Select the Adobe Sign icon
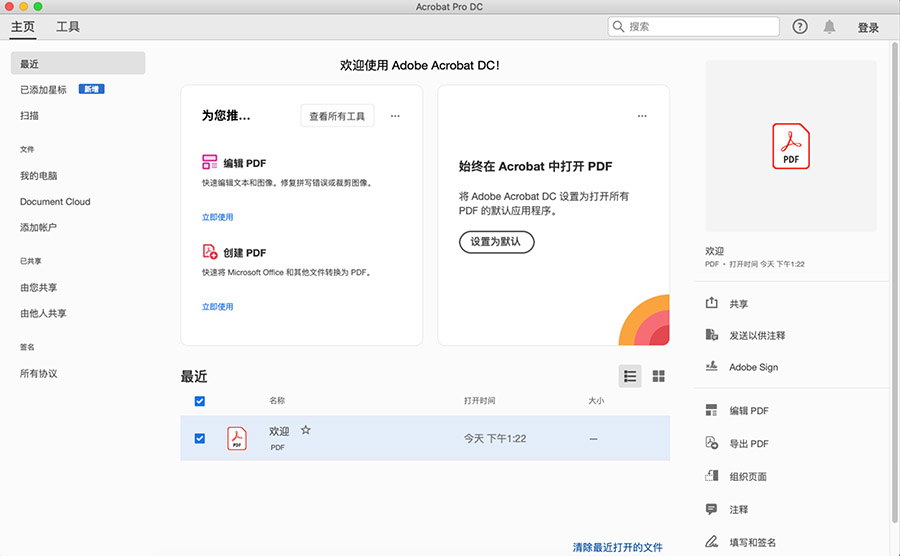Viewport: 900px width, 556px height. coord(712,367)
